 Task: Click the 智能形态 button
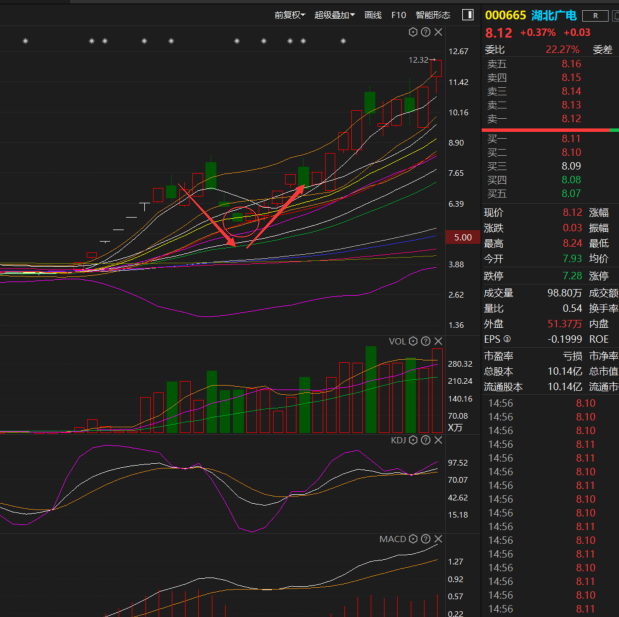[x=432, y=15]
